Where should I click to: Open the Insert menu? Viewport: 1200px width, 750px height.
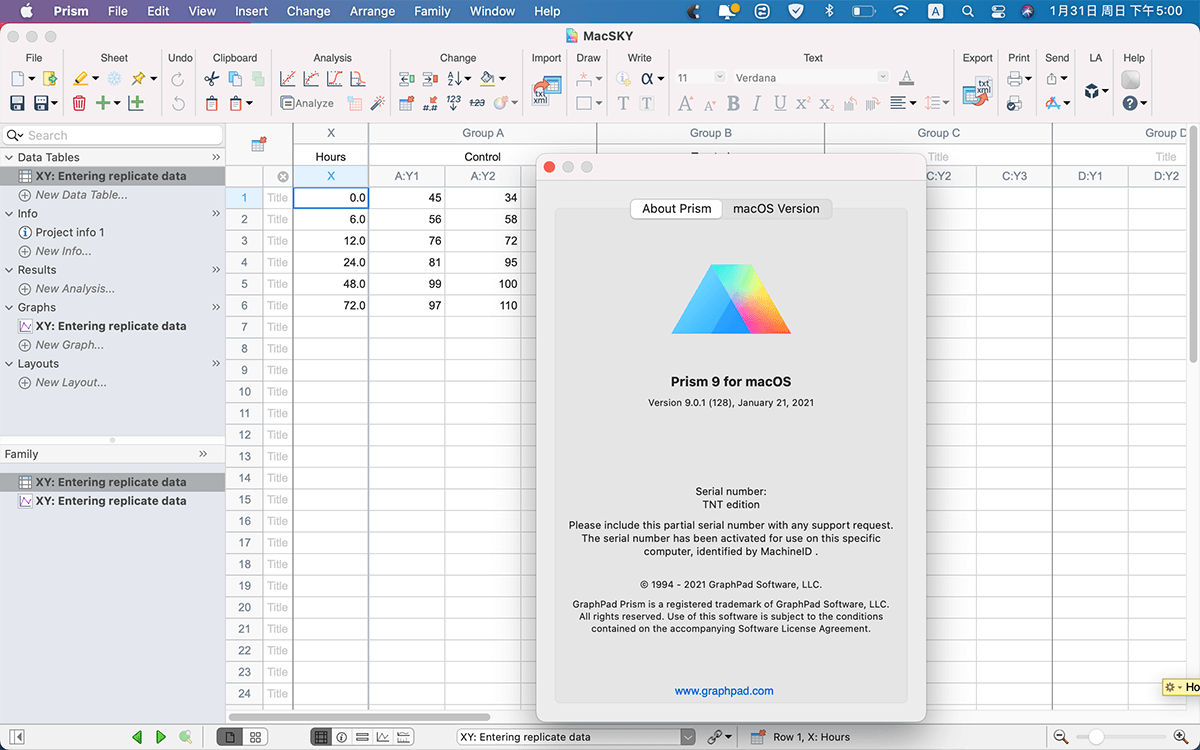pyautogui.click(x=251, y=11)
